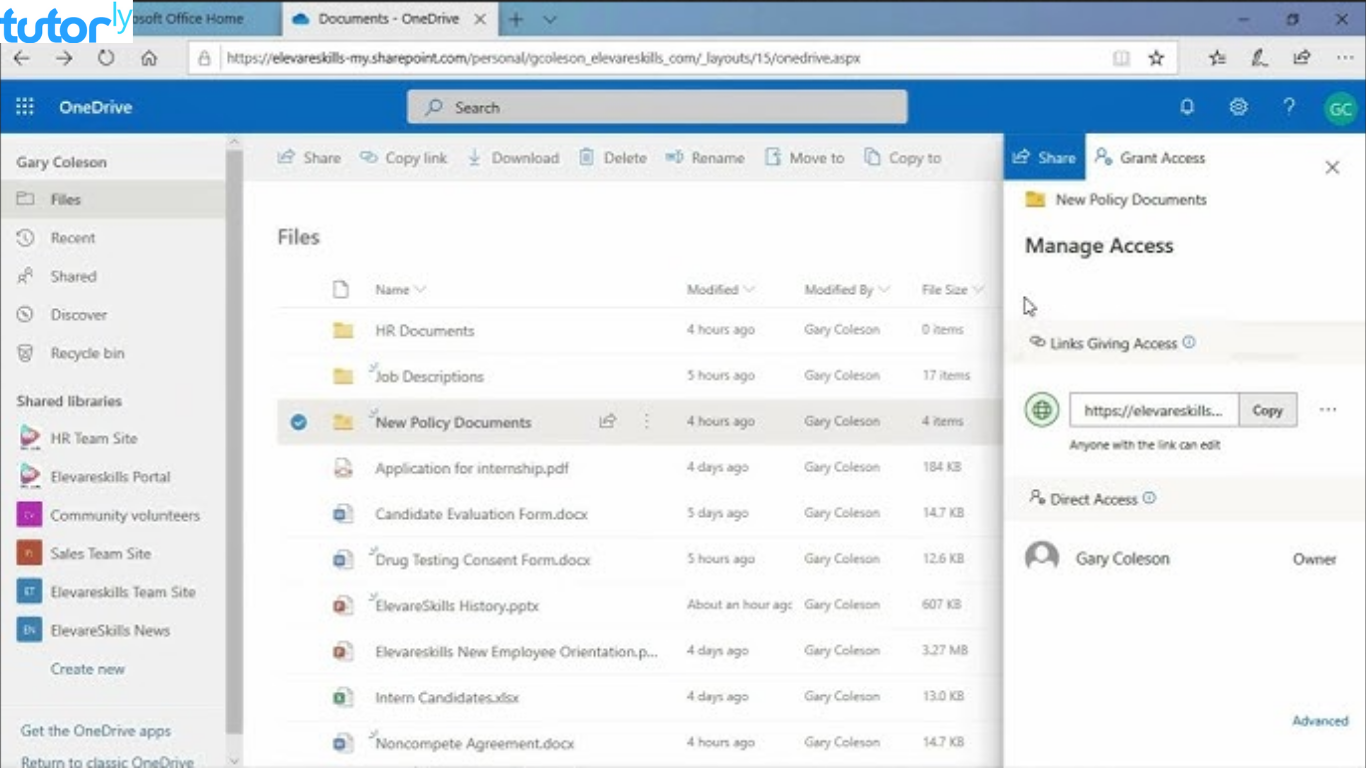Click Download in the command bar
Image resolution: width=1366 pixels, height=768 pixels.
click(513, 158)
